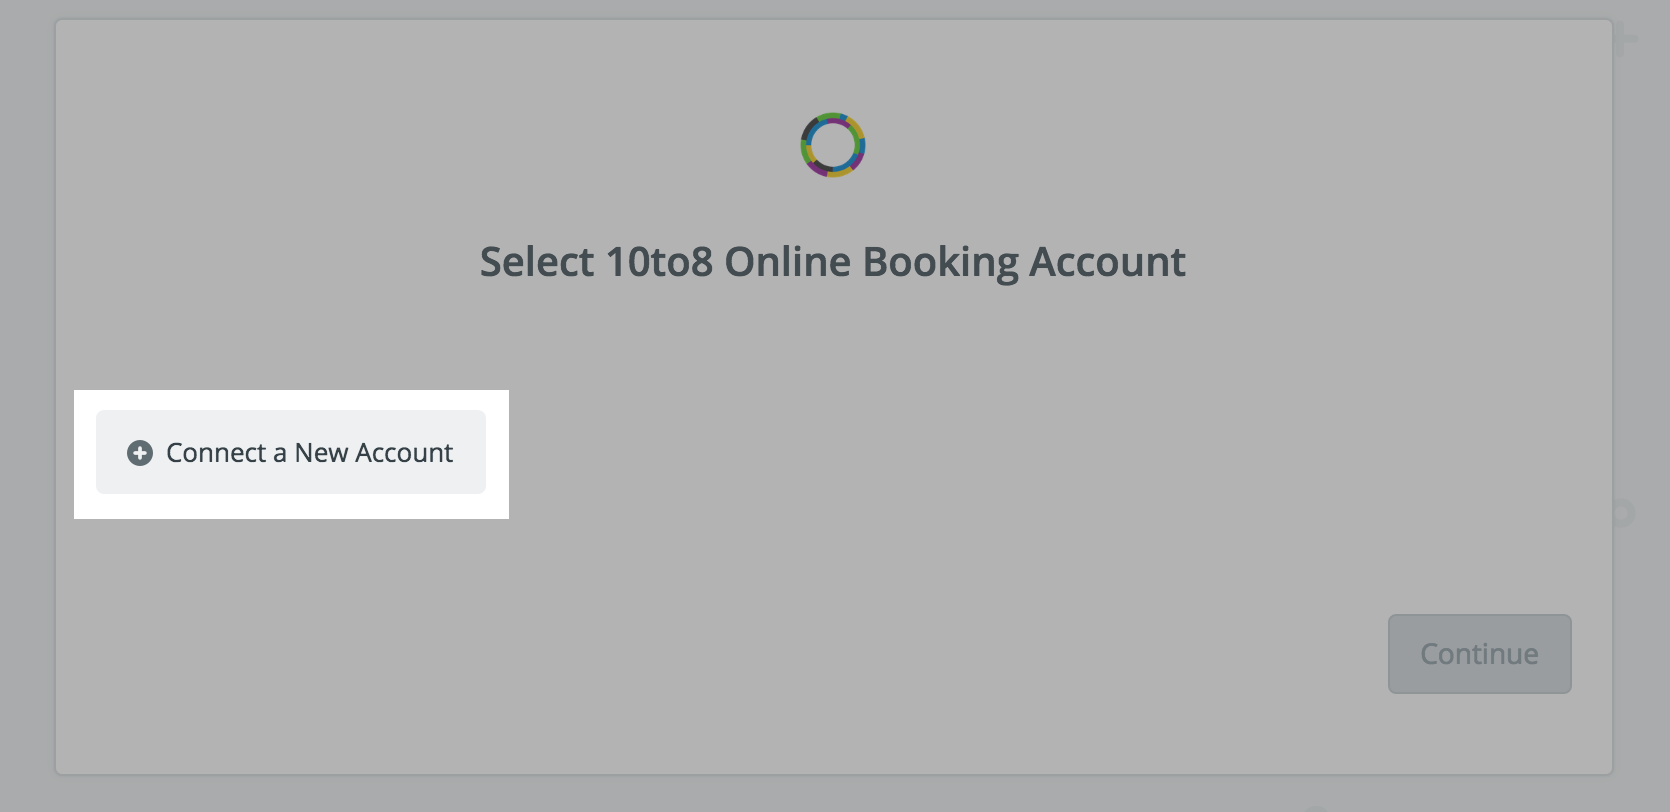This screenshot has width=1670, height=812.
Task: Open the 10to8 app logo above the heading
Action: tap(833, 145)
